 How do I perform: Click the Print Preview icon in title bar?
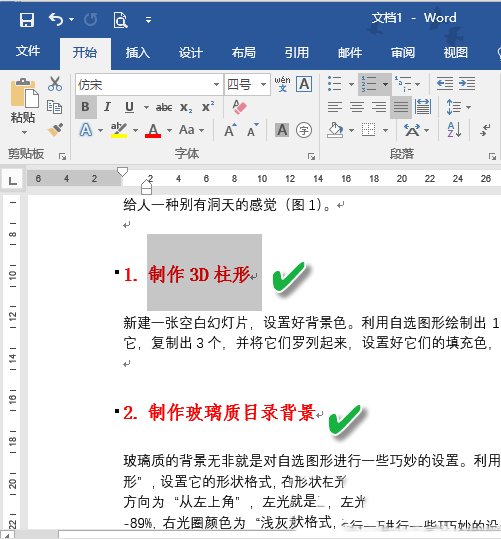[120, 20]
